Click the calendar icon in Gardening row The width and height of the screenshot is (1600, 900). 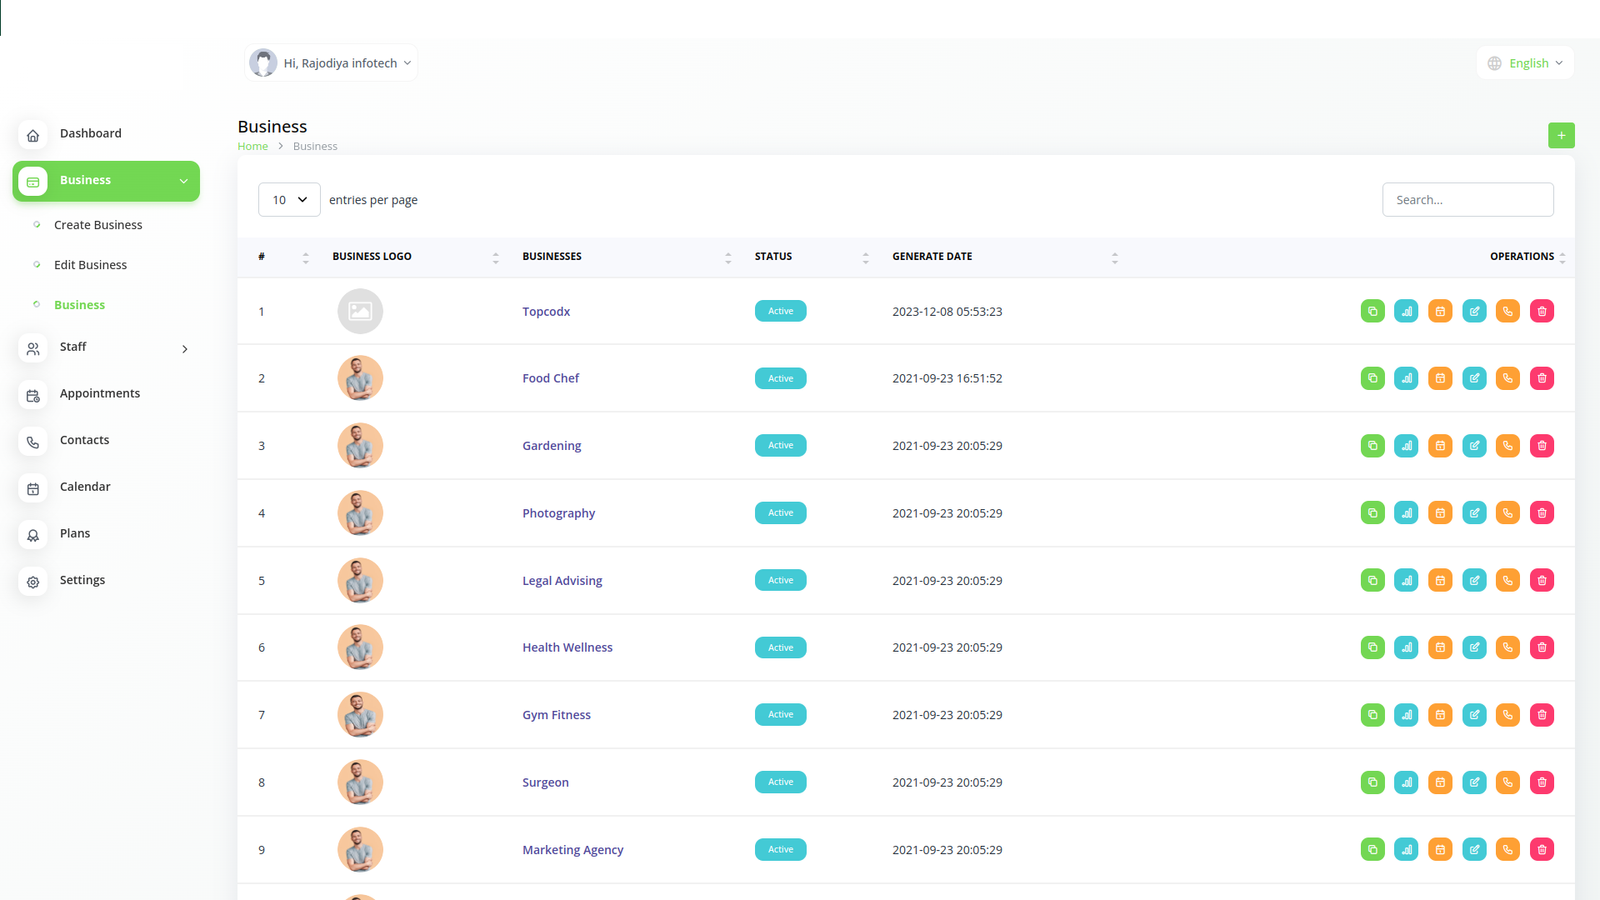click(x=1440, y=446)
